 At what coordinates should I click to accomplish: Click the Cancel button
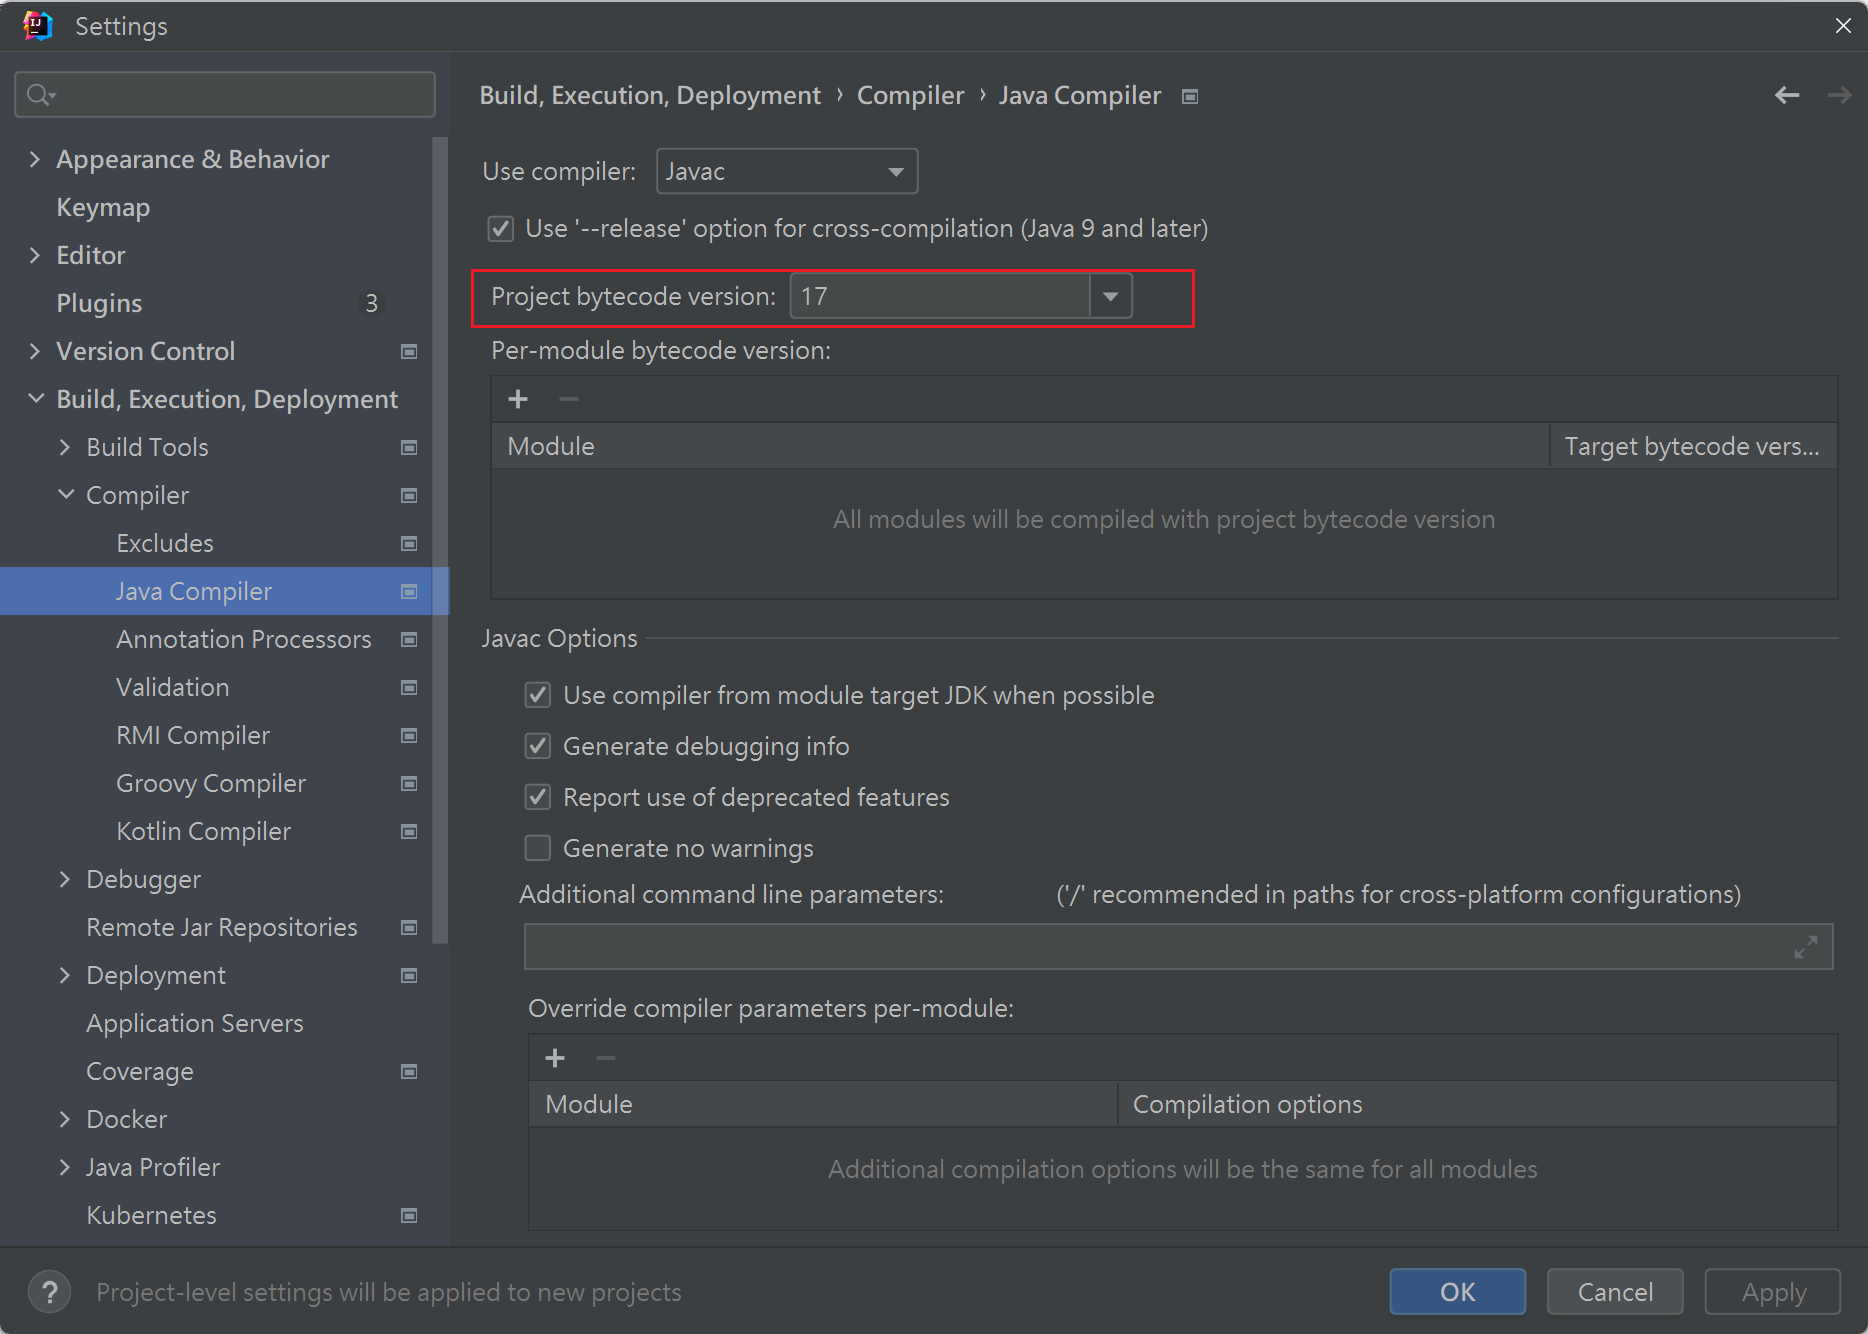click(1615, 1292)
